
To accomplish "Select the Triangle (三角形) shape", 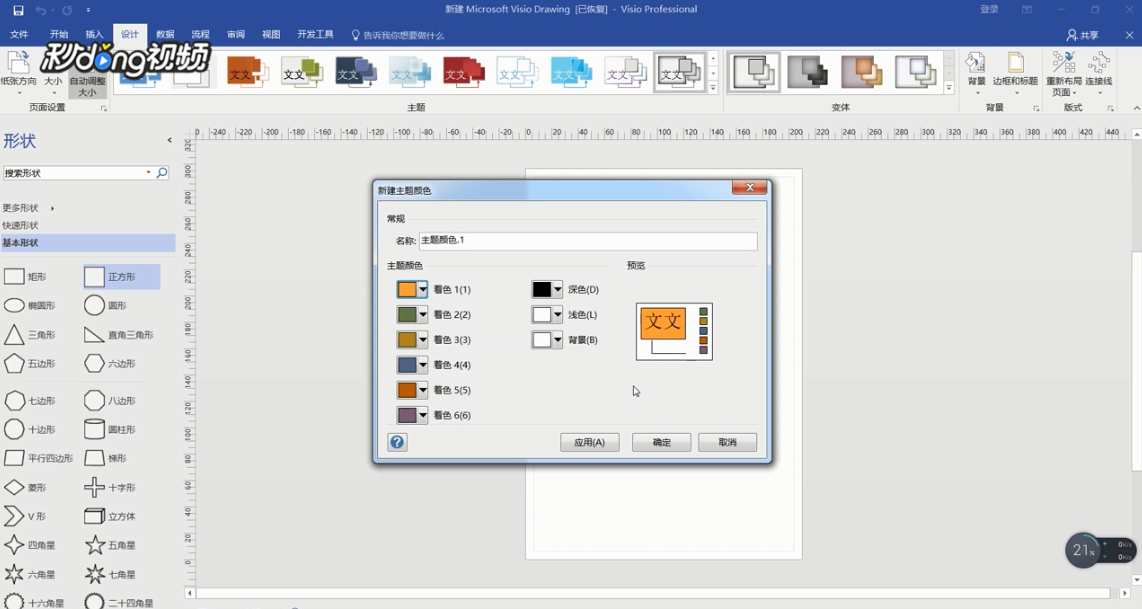I will pyautogui.click(x=31, y=335).
